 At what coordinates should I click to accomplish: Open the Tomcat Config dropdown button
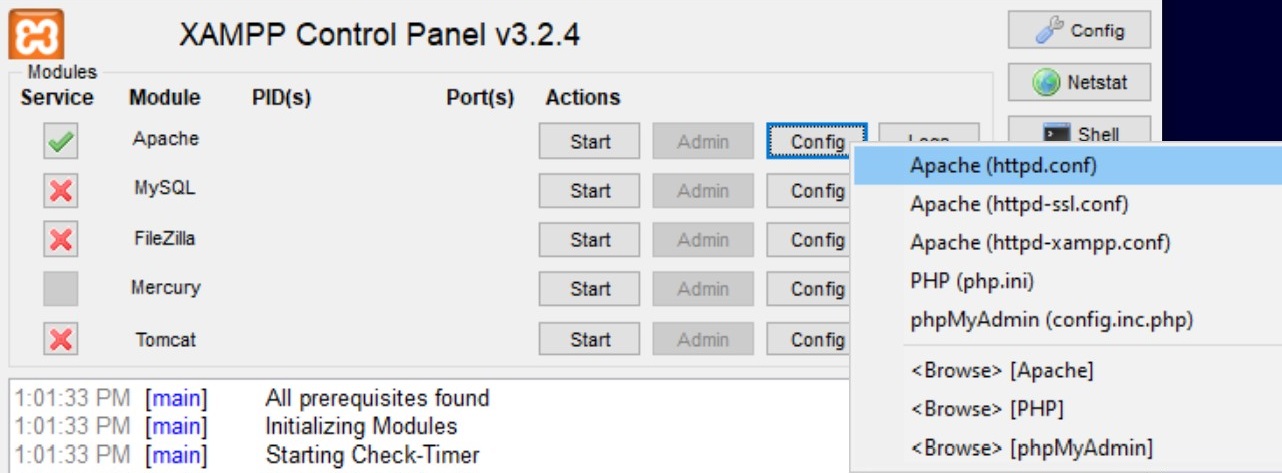pyautogui.click(x=809, y=340)
